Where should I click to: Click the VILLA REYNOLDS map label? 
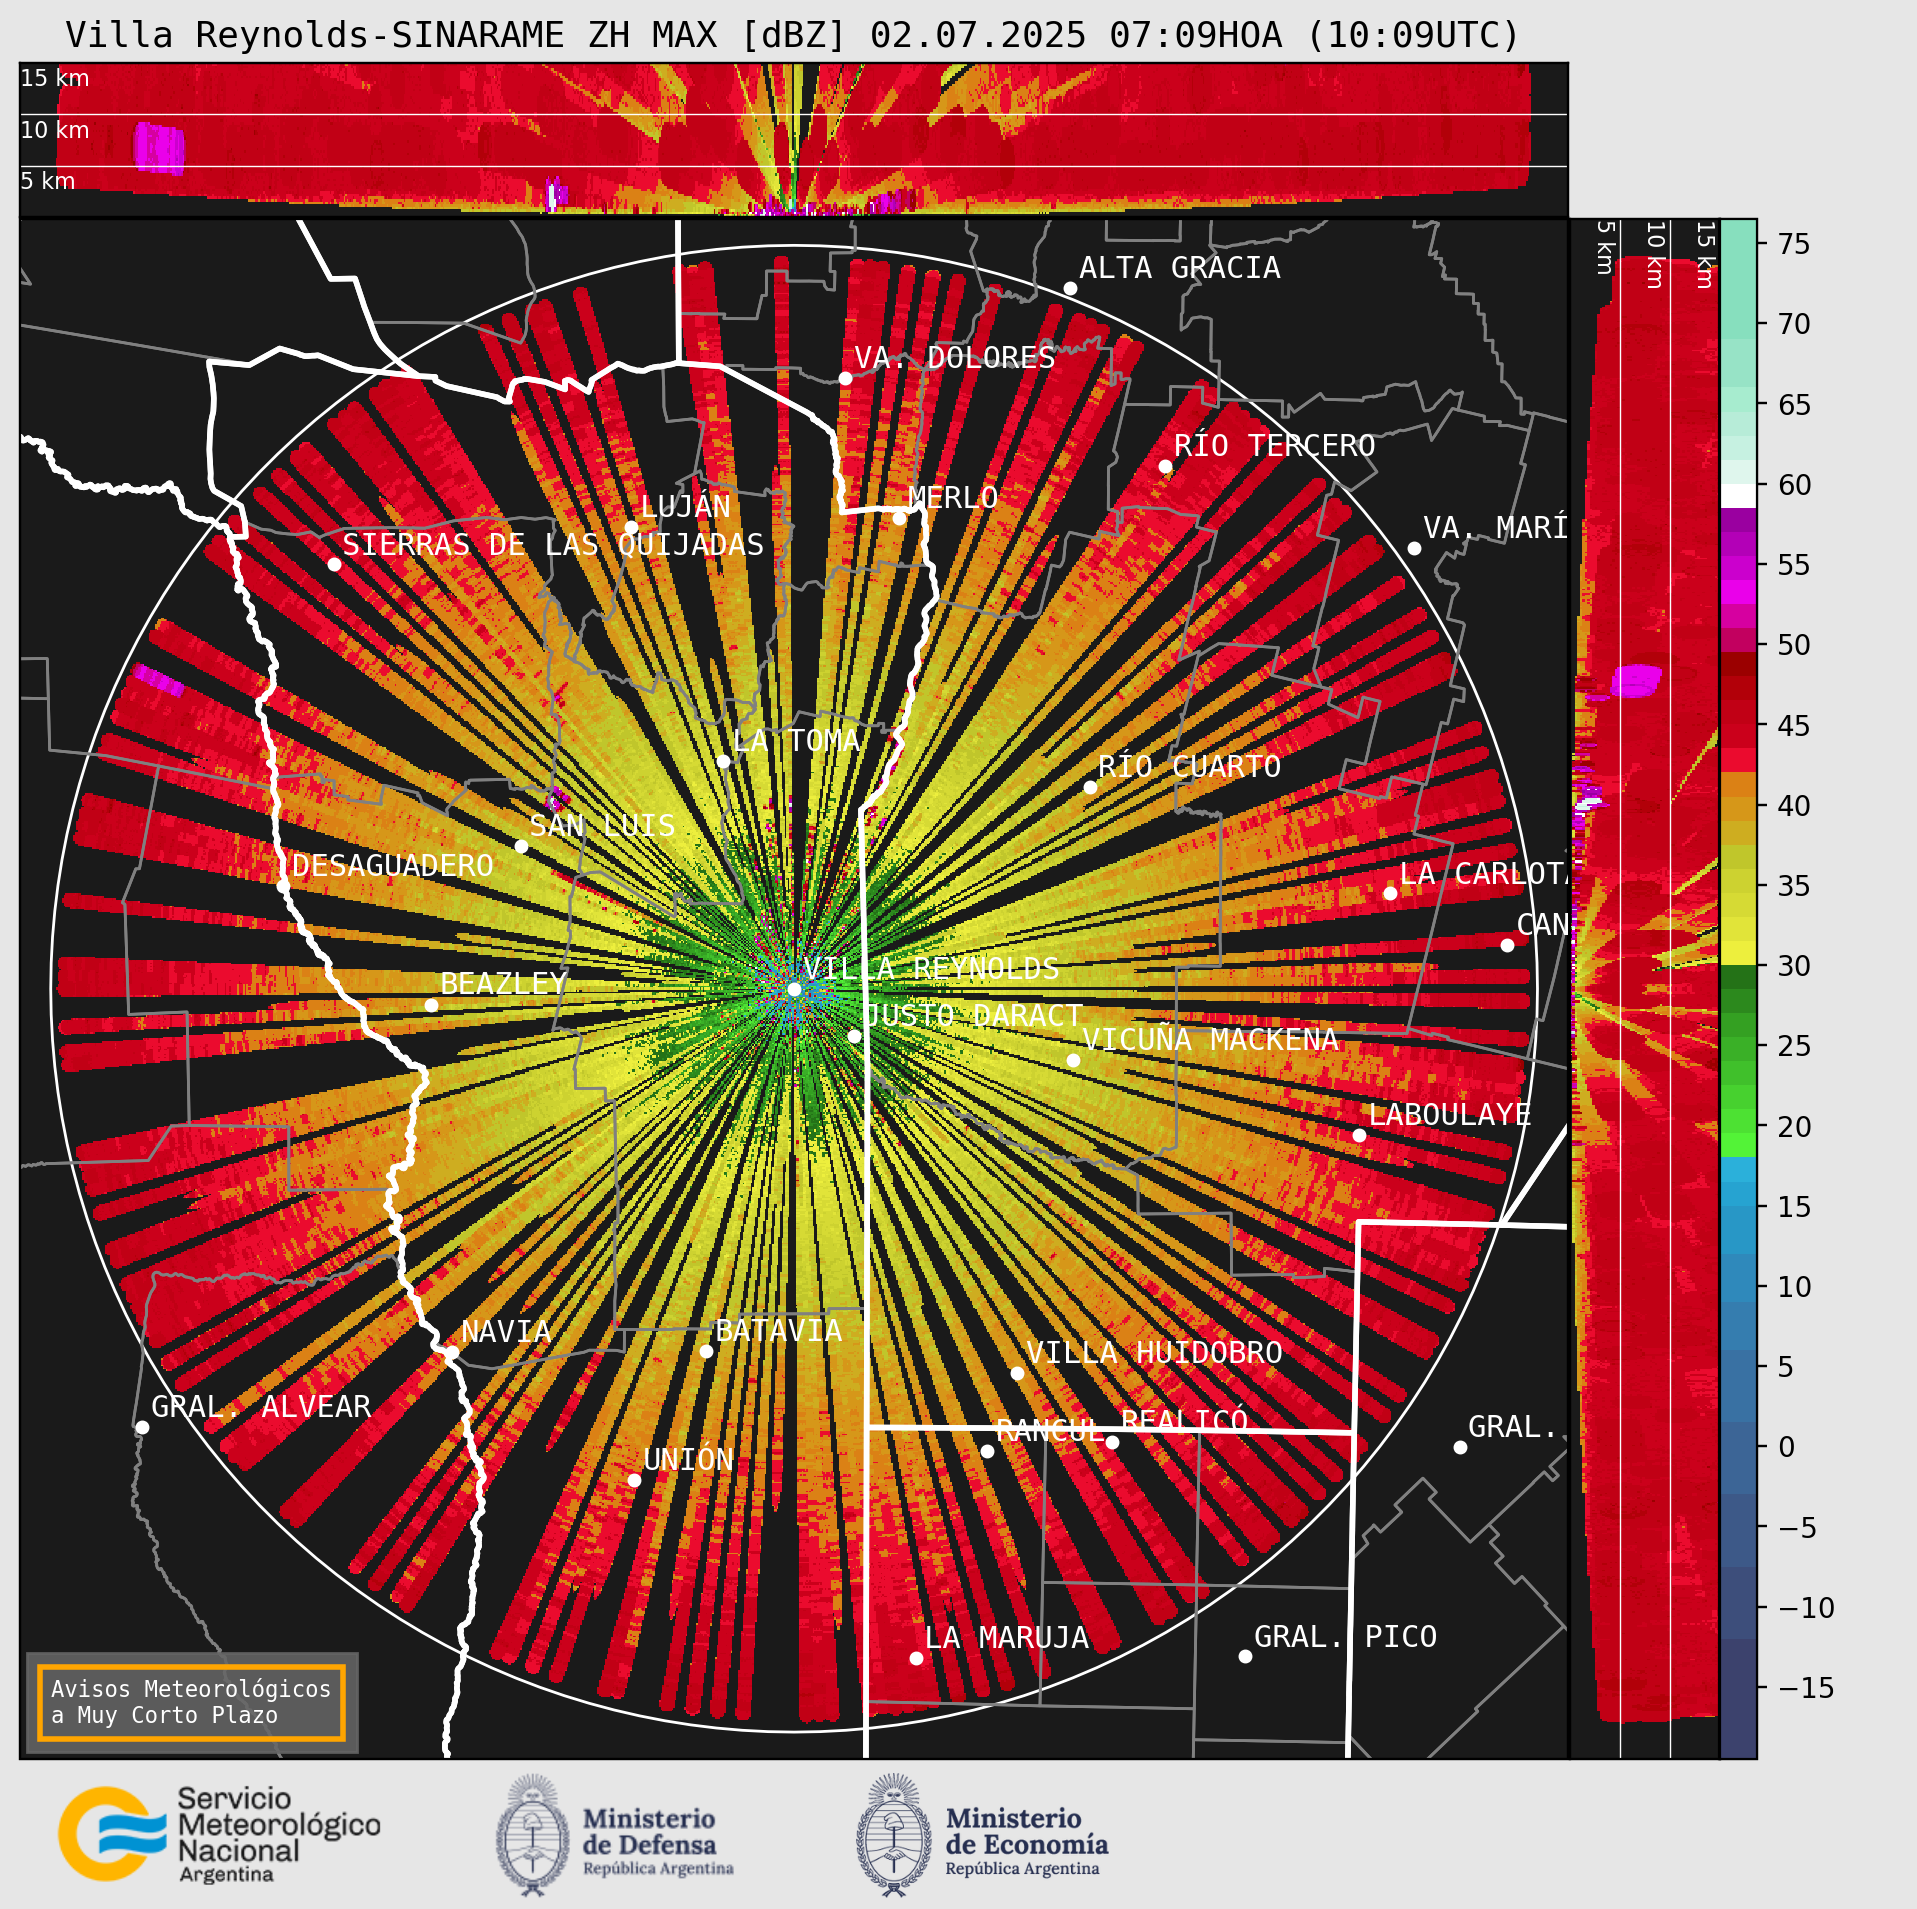coord(931,968)
